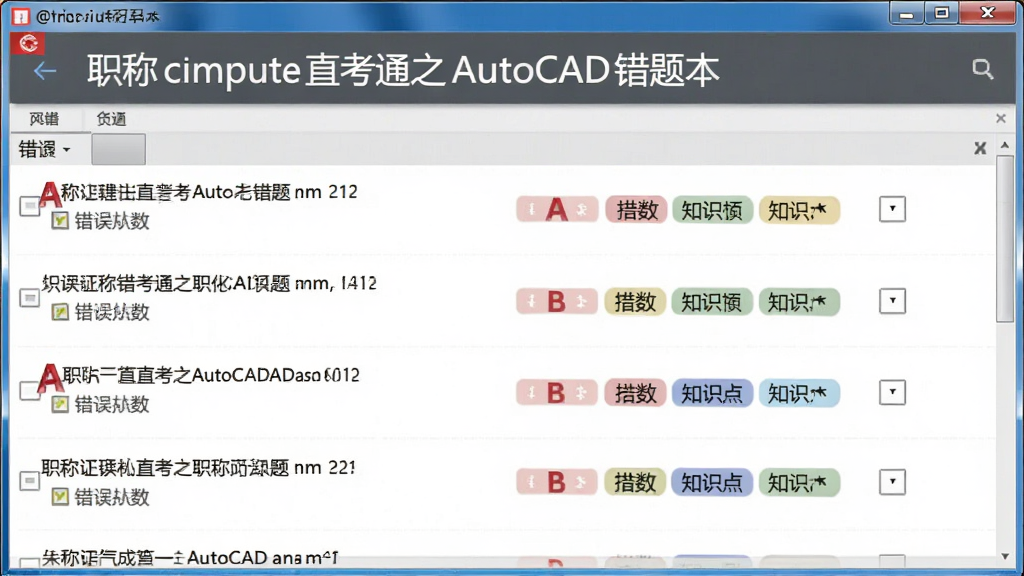The image size is (1024, 576).
Task: Switch to the first tab 风错
Action: [44, 119]
